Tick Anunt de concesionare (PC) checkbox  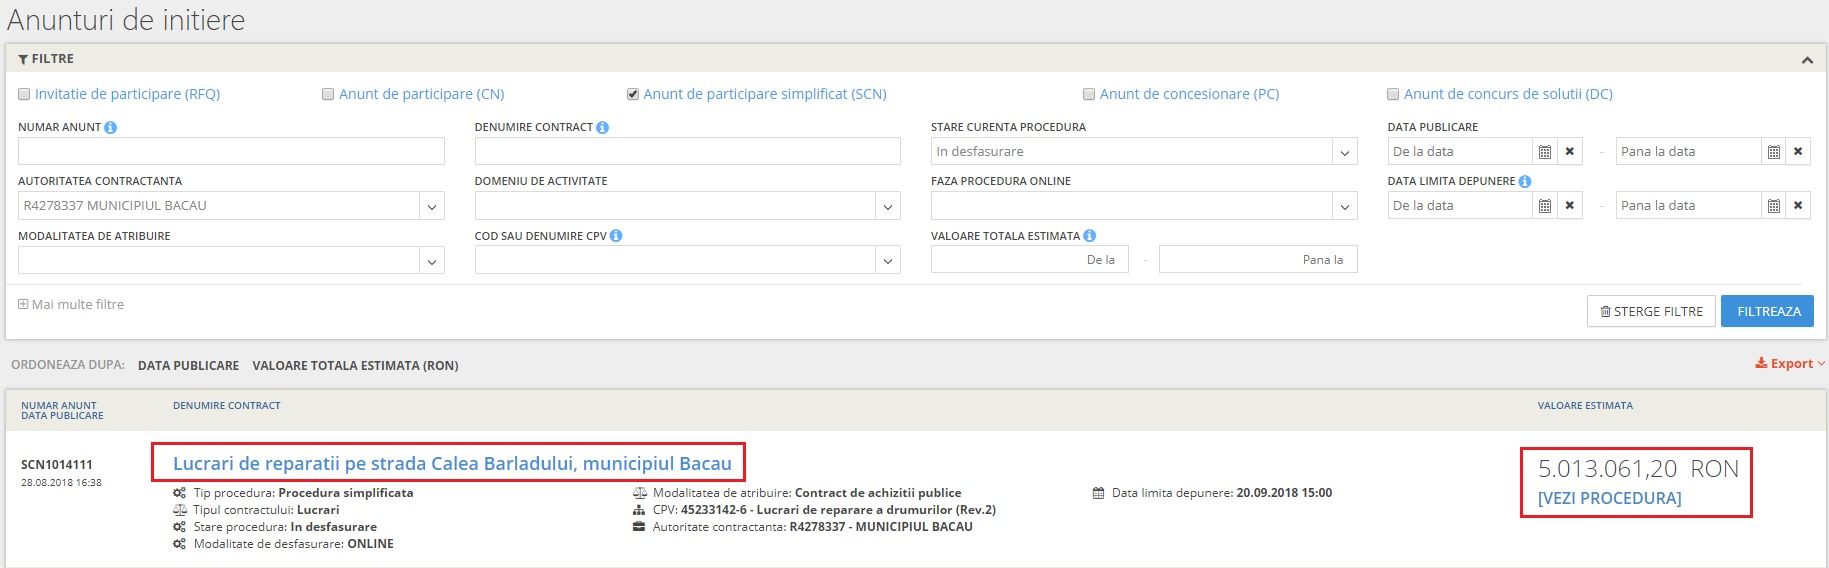tap(1089, 94)
